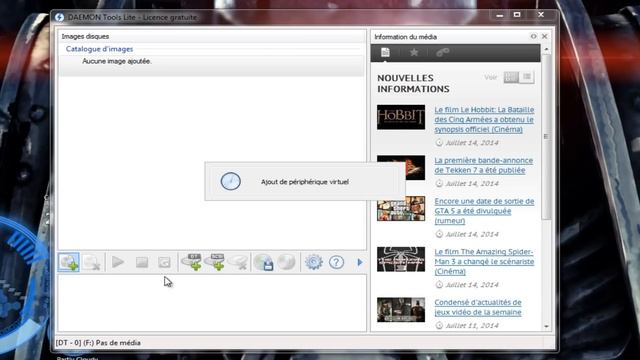This screenshot has width=640, height=360.
Task: Switch to the star favorites tab
Action: (x=414, y=52)
